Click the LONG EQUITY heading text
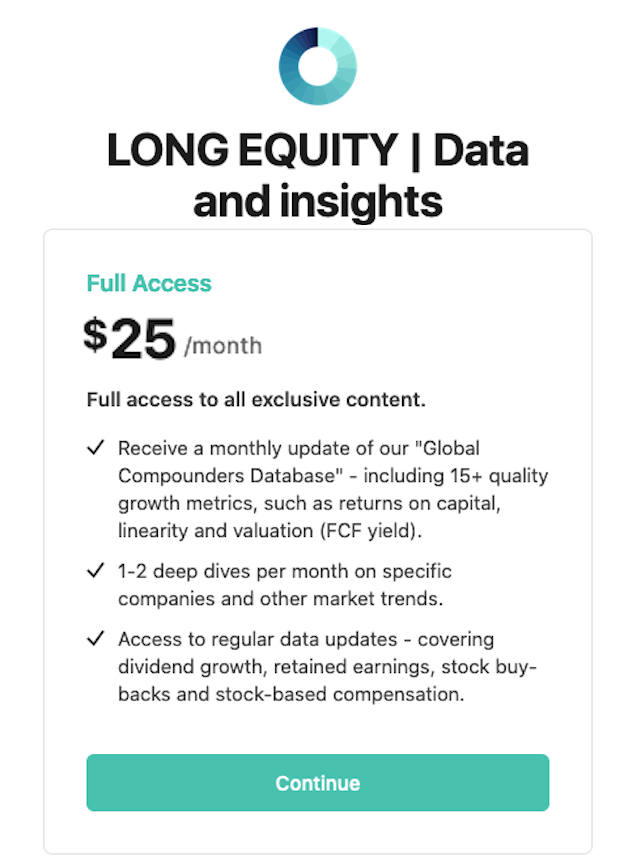Image resolution: width=628 pixels, height=863 pixels. click(x=253, y=151)
